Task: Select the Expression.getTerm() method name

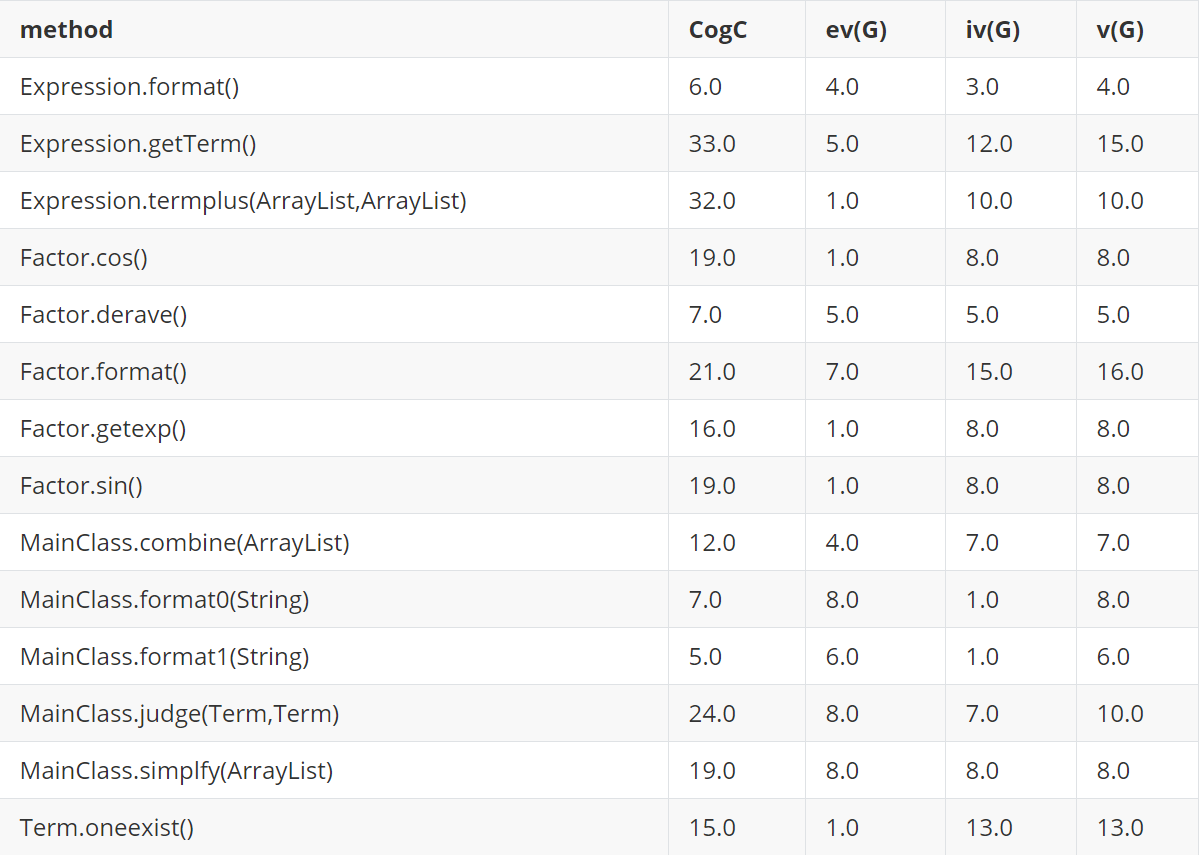Action: [138, 144]
